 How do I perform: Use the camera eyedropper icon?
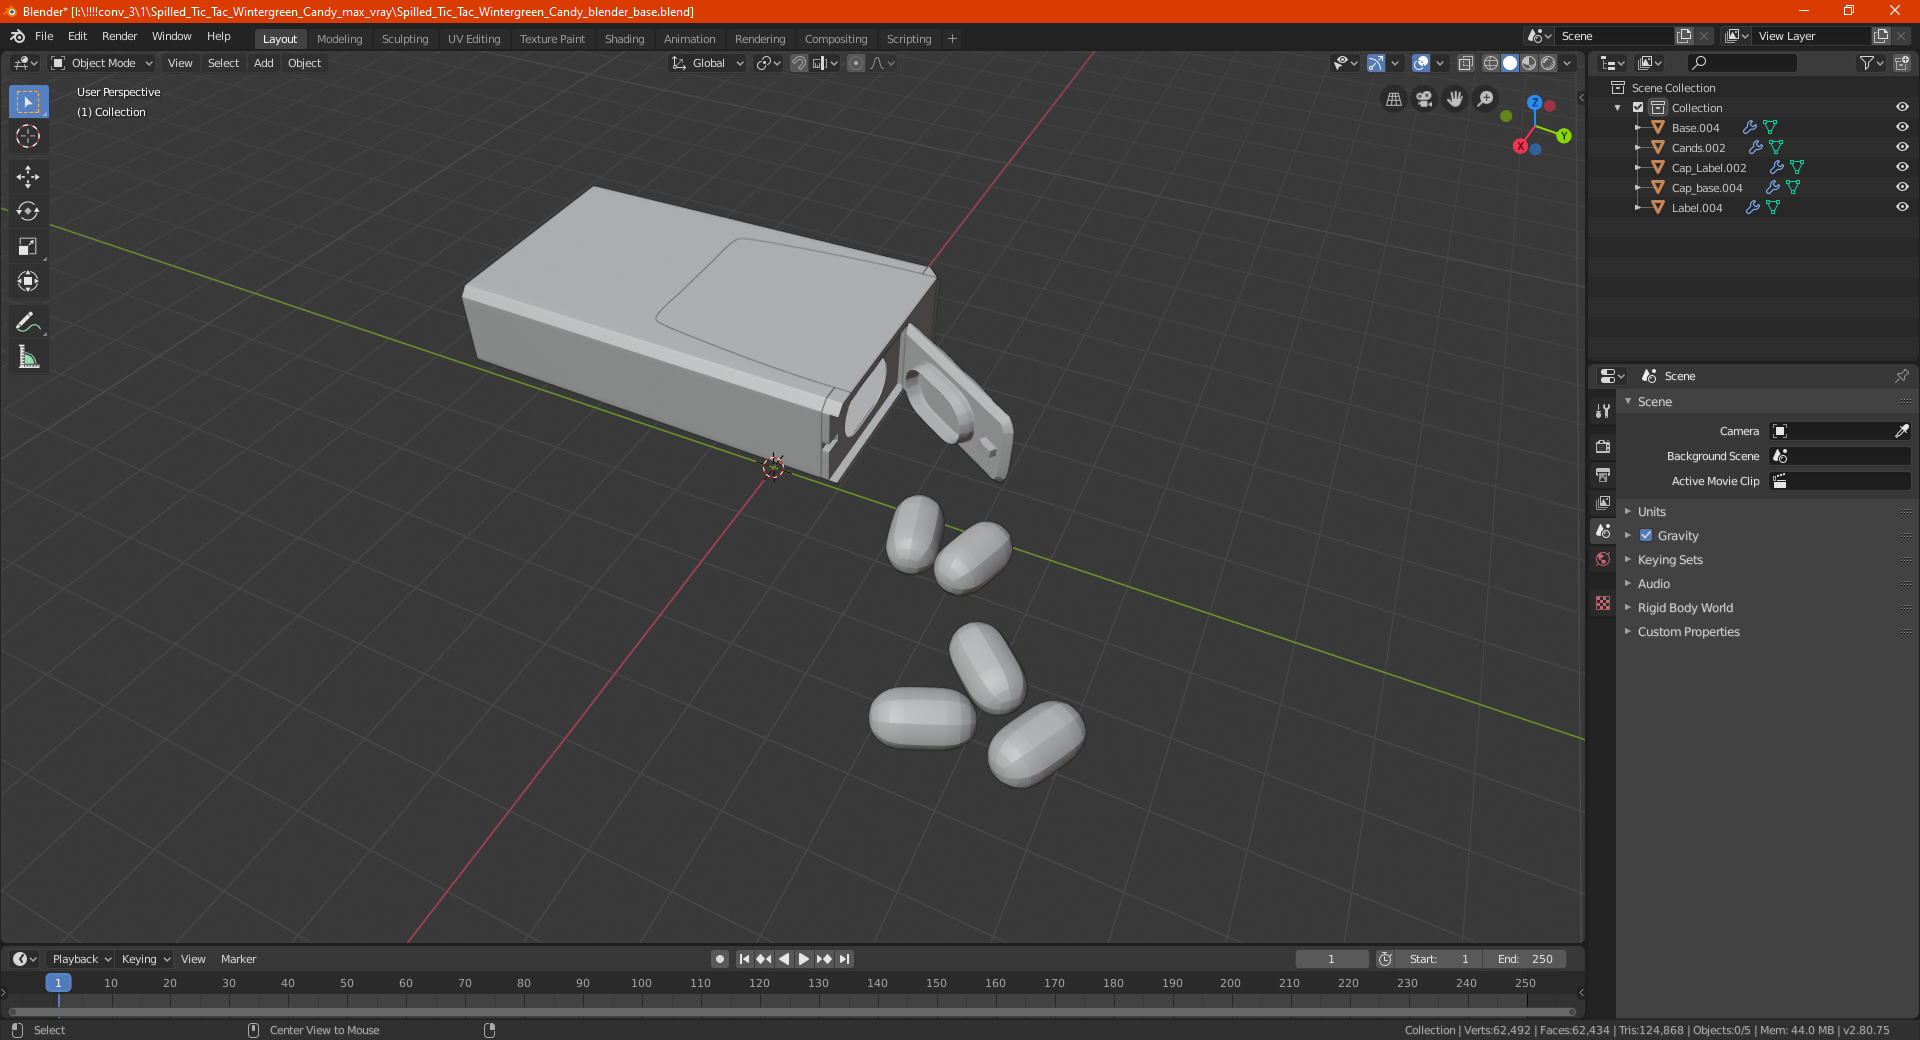click(x=1901, y=431)
